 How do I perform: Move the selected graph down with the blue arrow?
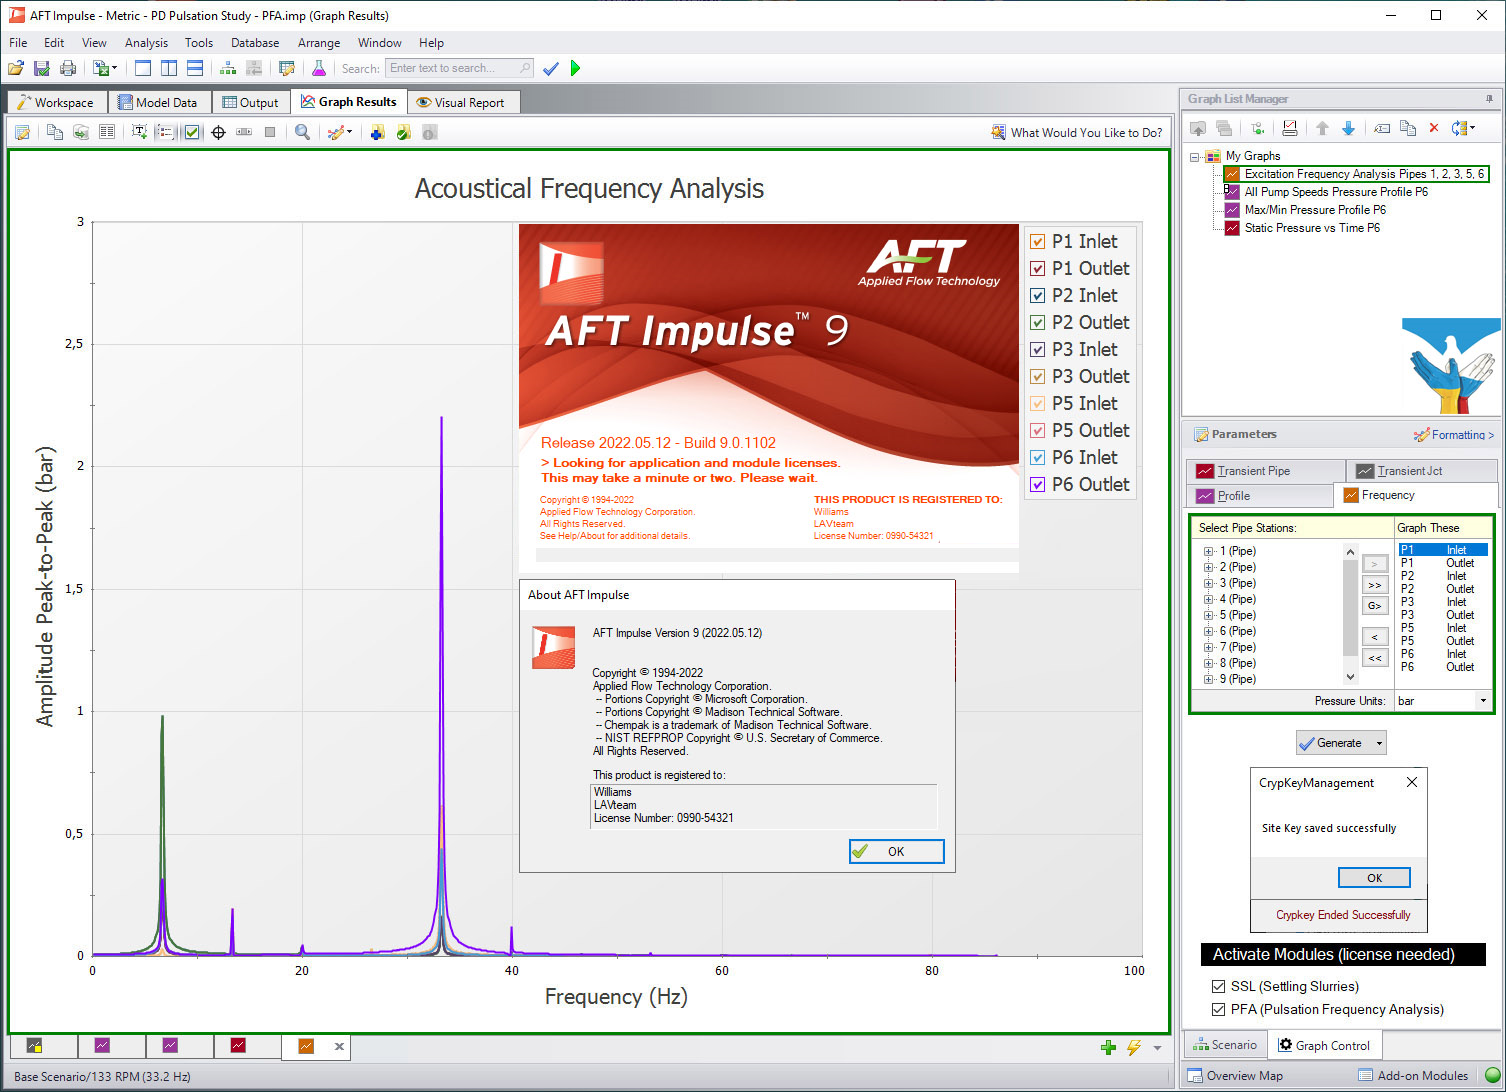click(x=1348, y=128)
